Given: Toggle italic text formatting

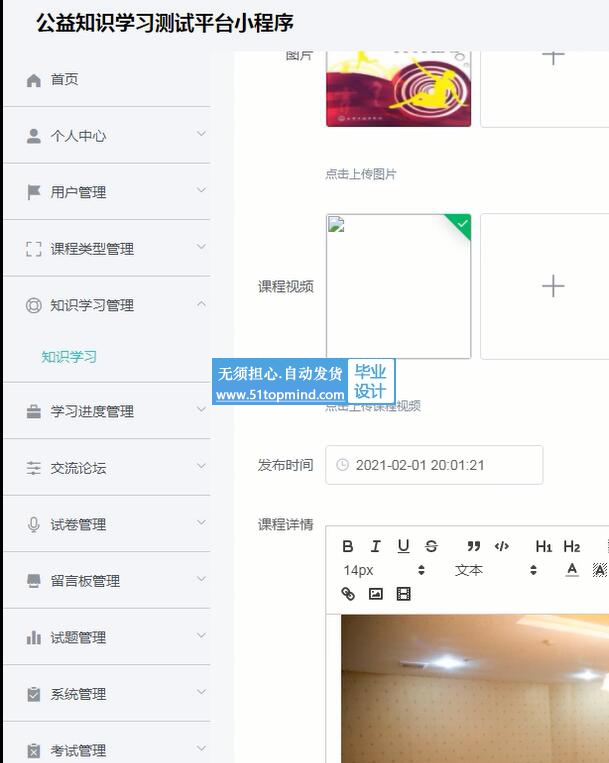Looking at the screenshot, I should [376, 546].
